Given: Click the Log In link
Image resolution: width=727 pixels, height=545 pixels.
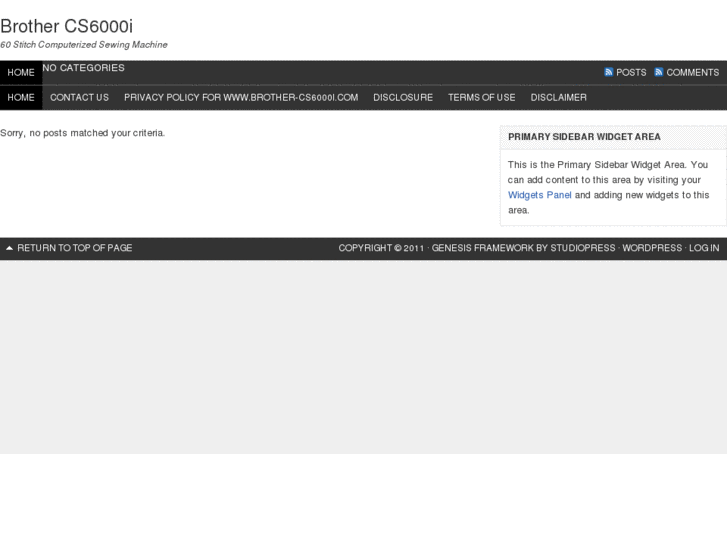Looking at the screenshot, I should pyautogui.click(x=704, y=248).
